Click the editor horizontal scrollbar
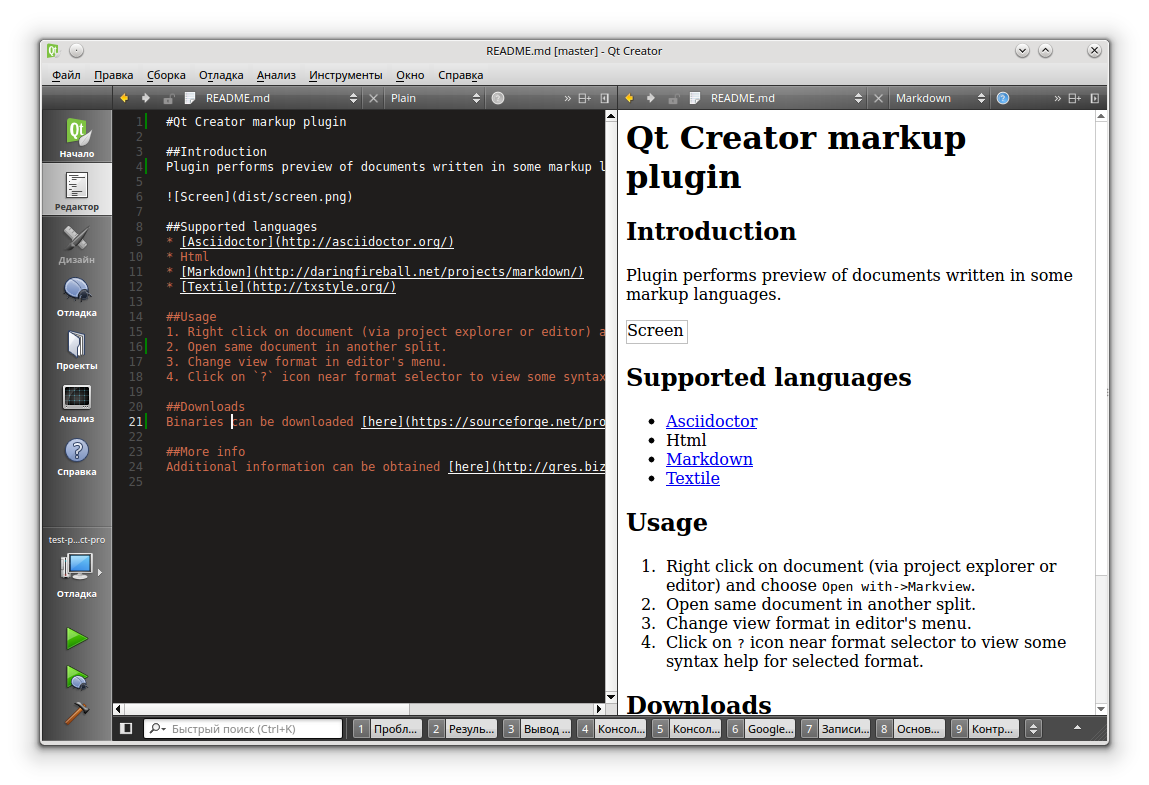 pos(359,709)
